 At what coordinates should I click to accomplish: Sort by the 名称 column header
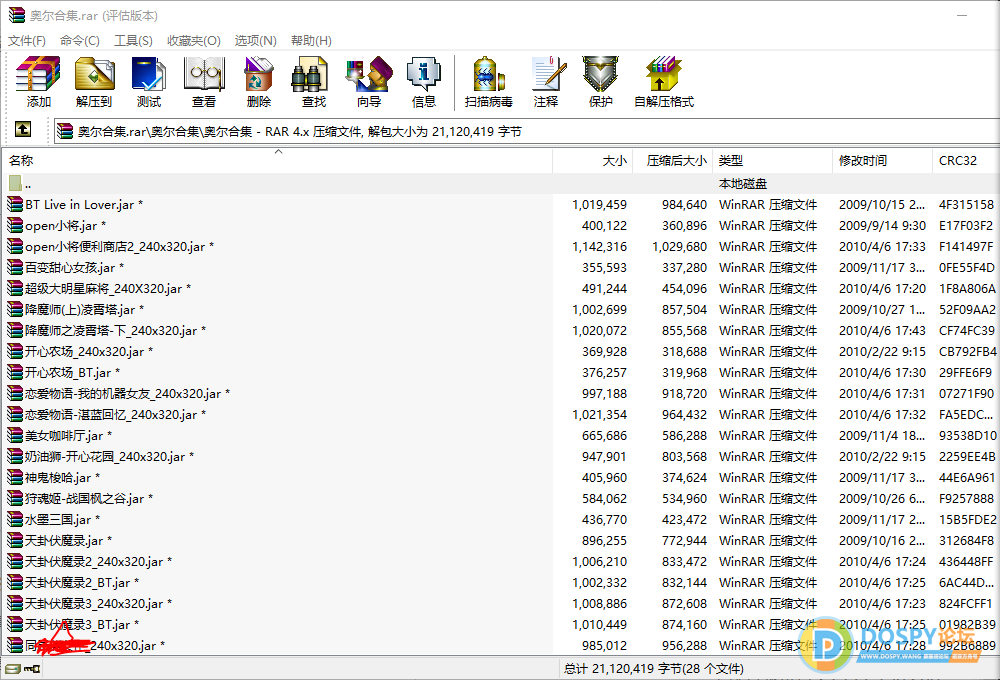(x=277, y=161)
